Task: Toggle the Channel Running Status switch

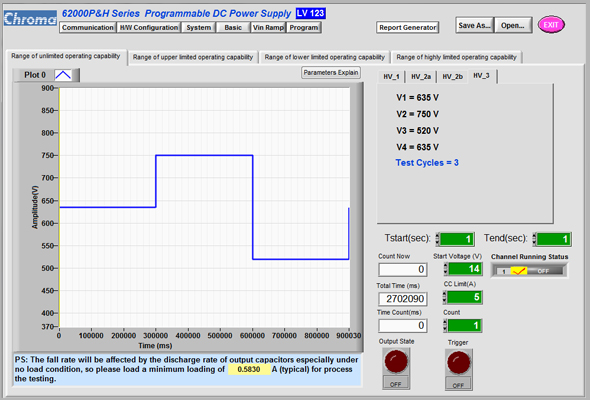Action: [x=529, y=271]
